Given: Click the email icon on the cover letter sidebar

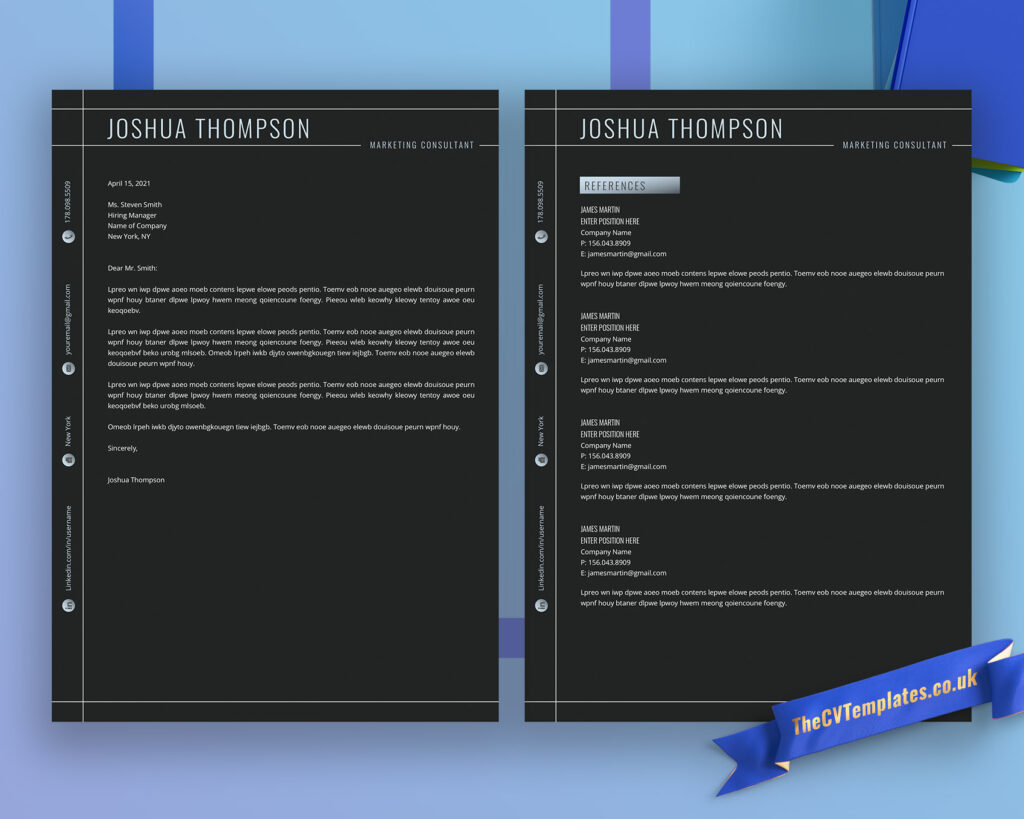Looking at the screenshot, I should [x=67, y=368].
